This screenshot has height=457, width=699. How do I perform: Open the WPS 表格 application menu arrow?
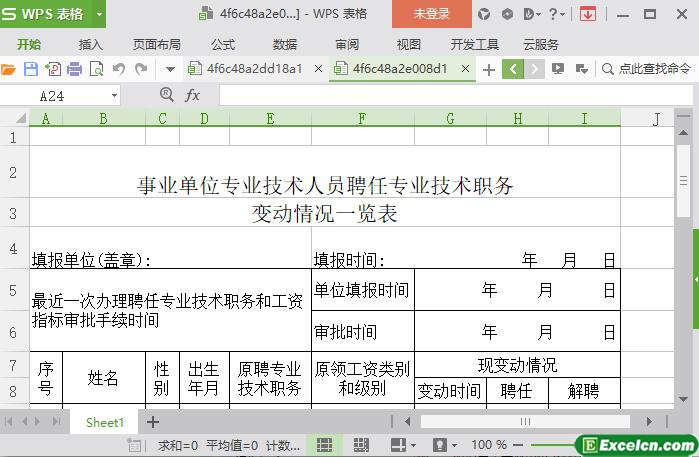[99, 14]
